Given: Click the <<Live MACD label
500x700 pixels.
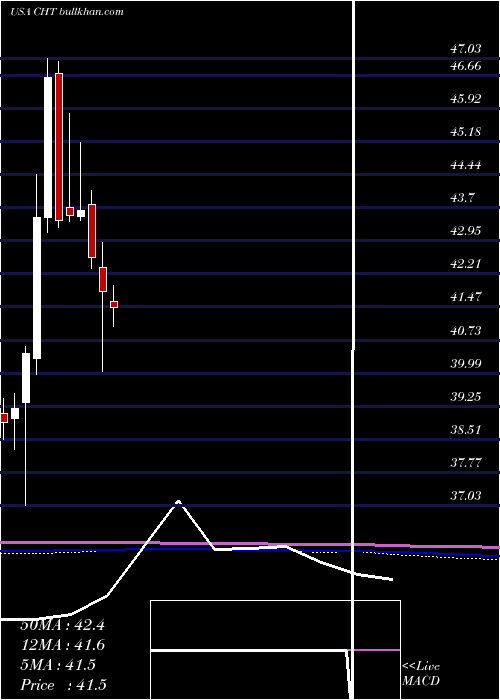Looking at the screenshot, I should (421, 674).
